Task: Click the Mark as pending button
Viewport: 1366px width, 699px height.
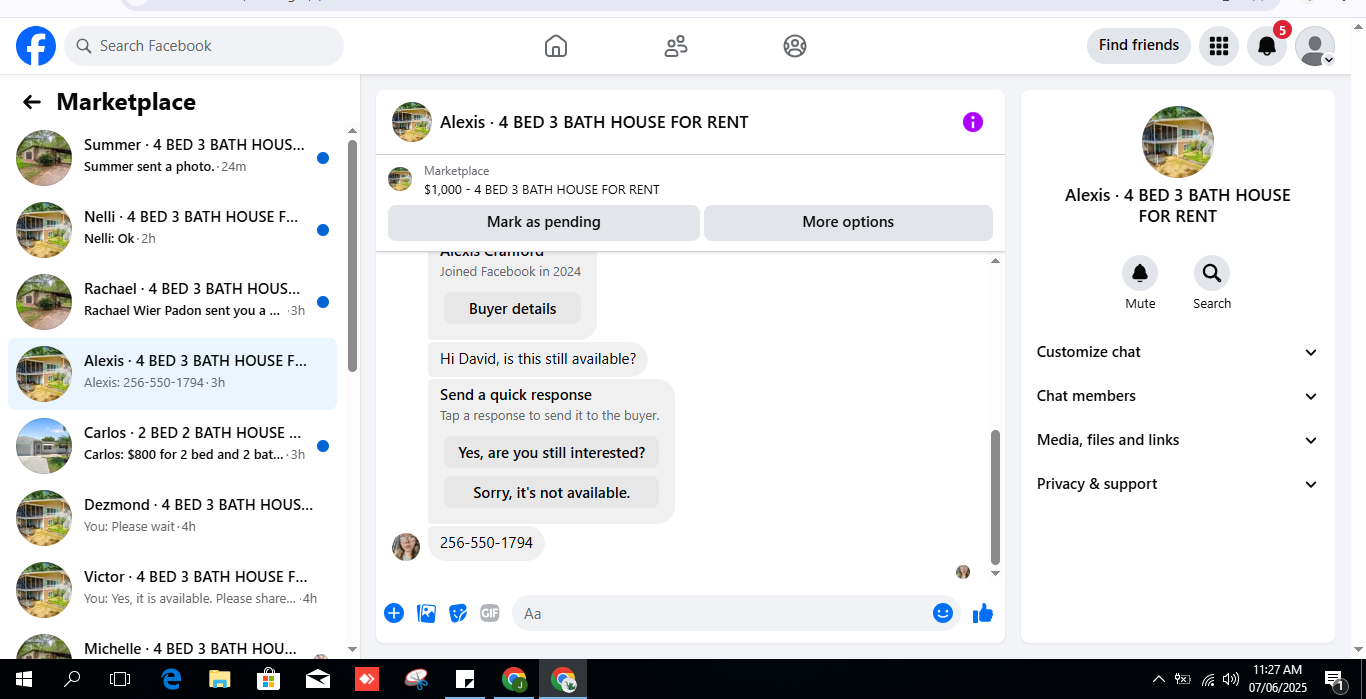Action: pyautogui.click(x=544, y=222)
